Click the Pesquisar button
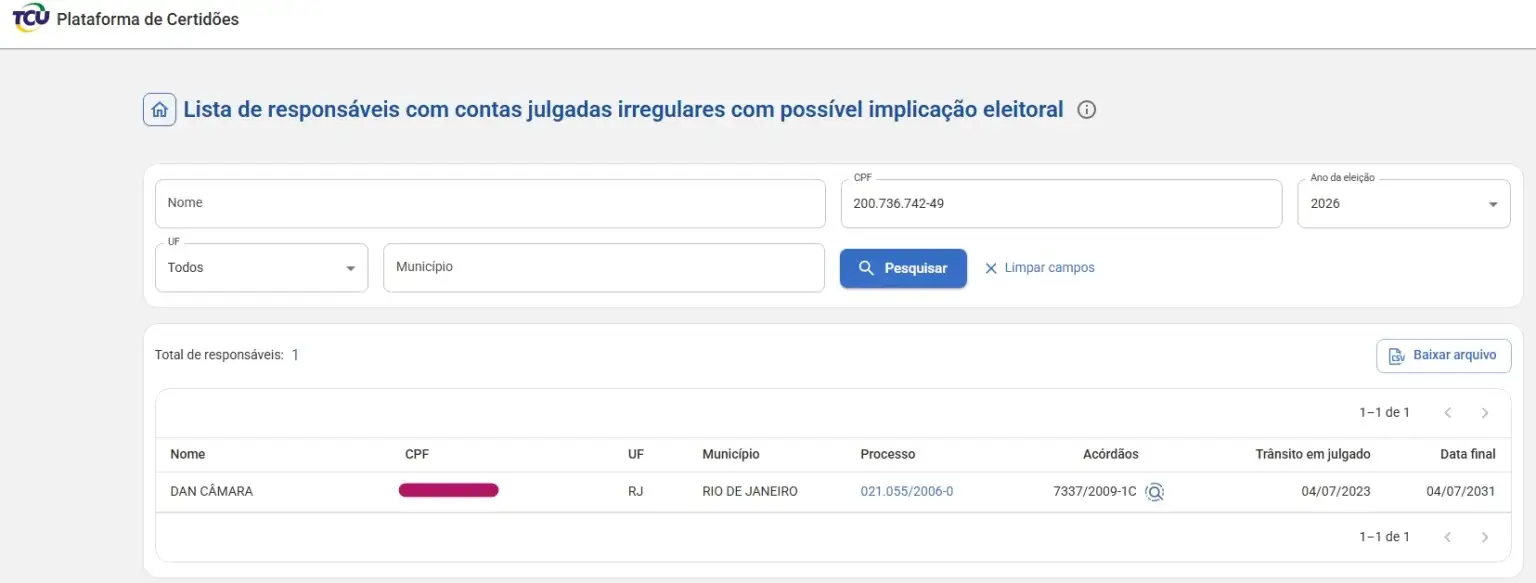1536x583 pixels. click(903, 268)
